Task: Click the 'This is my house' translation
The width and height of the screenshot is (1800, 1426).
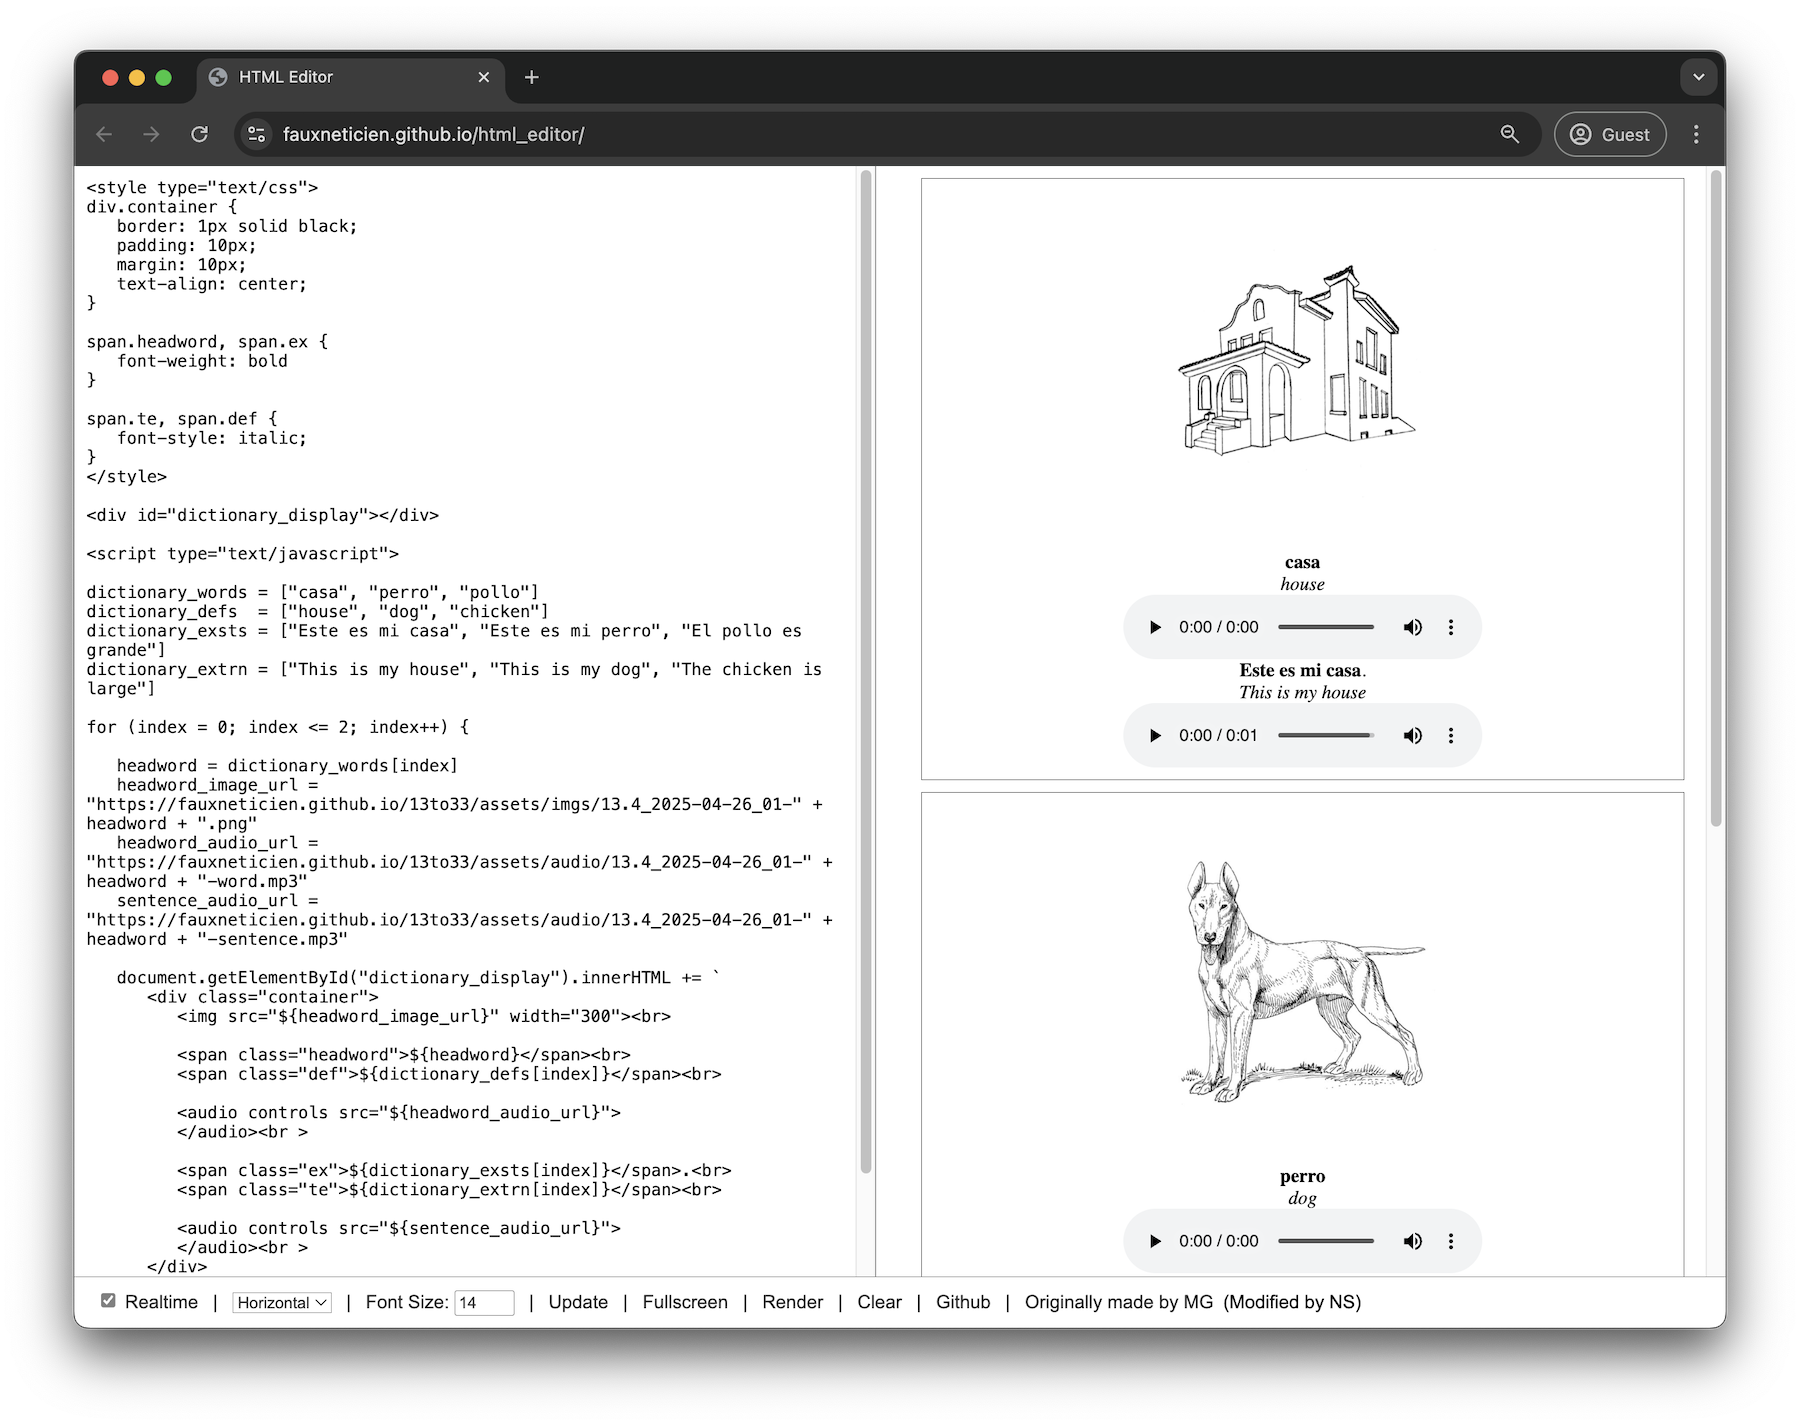Action: click(1302, 692)
